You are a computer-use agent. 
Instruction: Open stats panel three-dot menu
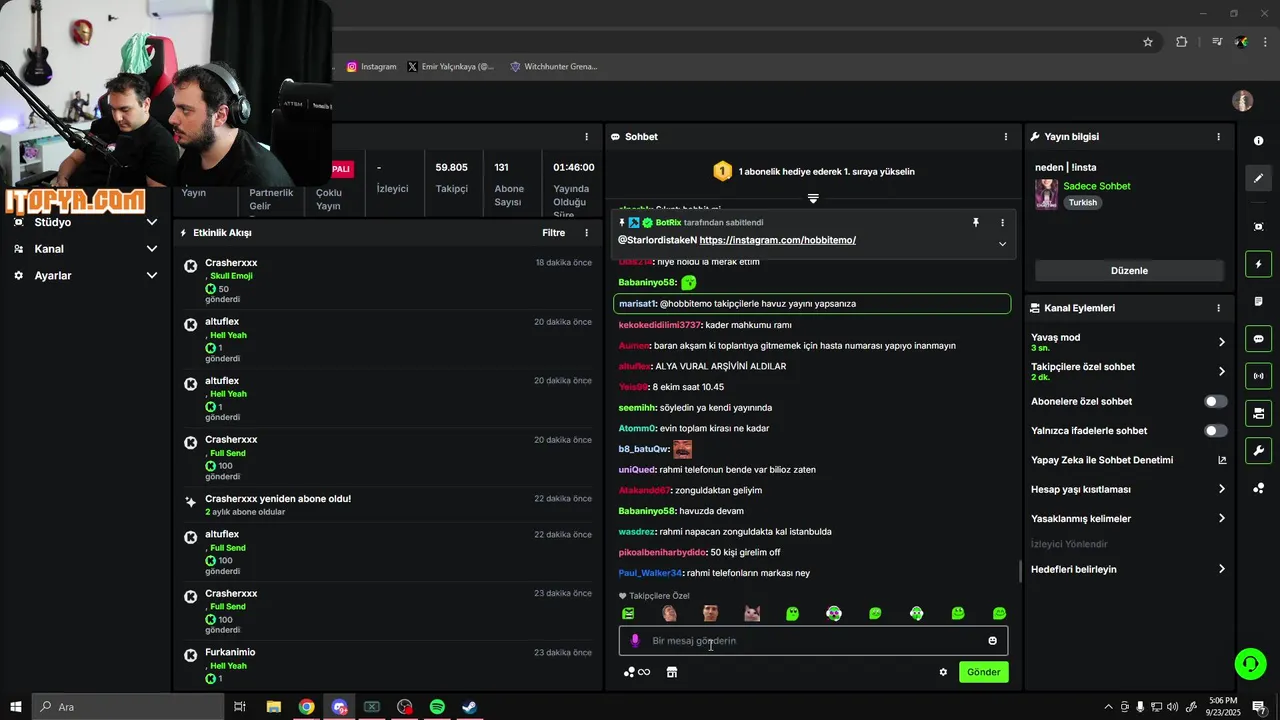[x=587, y=137]
